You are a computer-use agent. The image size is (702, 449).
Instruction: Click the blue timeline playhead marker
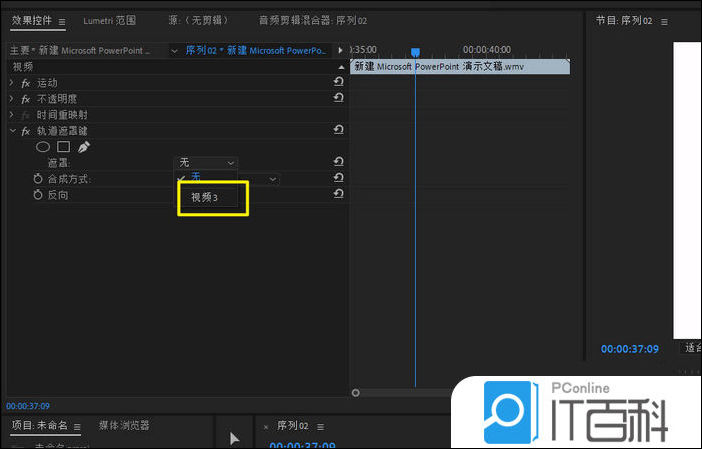tap(415, 52)
